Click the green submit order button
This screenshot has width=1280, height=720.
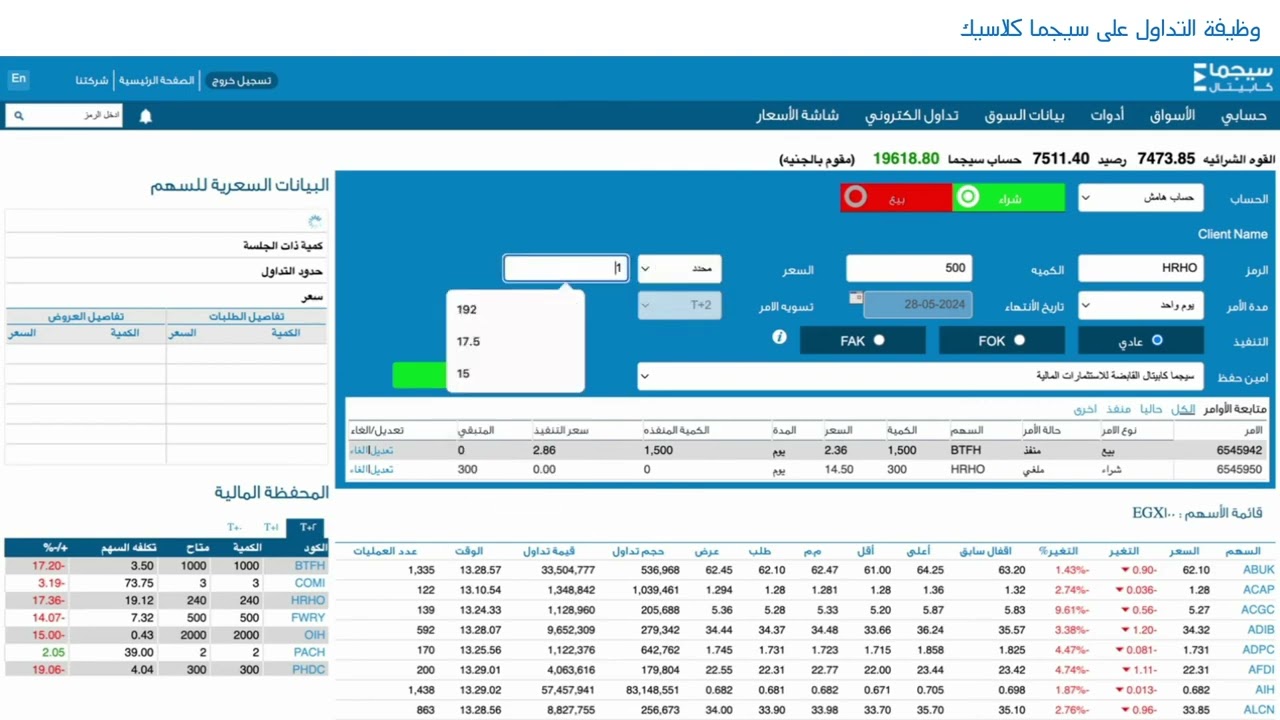(x=419, y=376)
